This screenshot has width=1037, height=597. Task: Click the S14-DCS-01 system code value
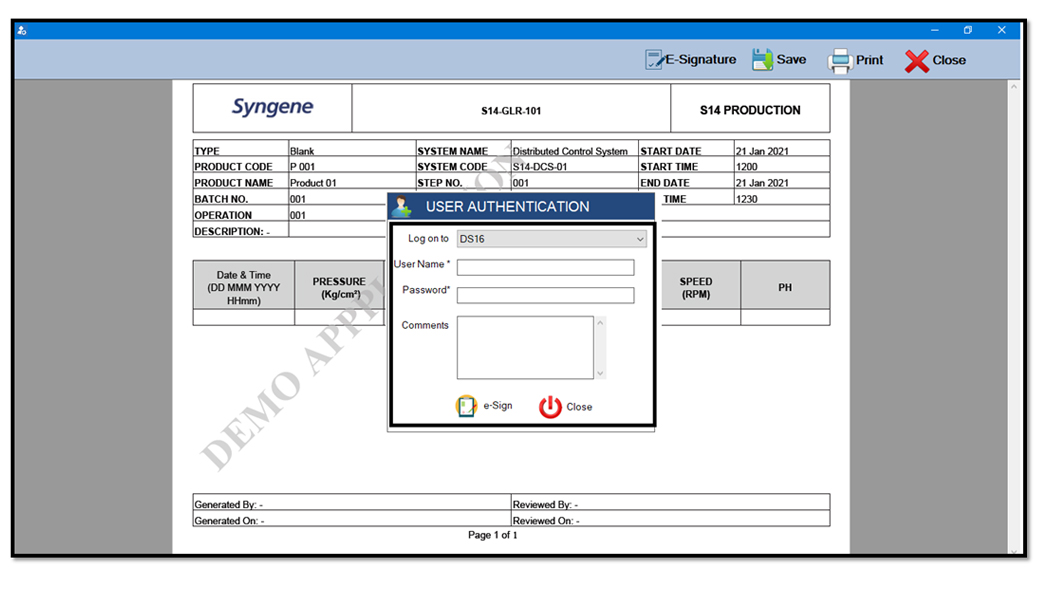point(540,167)
